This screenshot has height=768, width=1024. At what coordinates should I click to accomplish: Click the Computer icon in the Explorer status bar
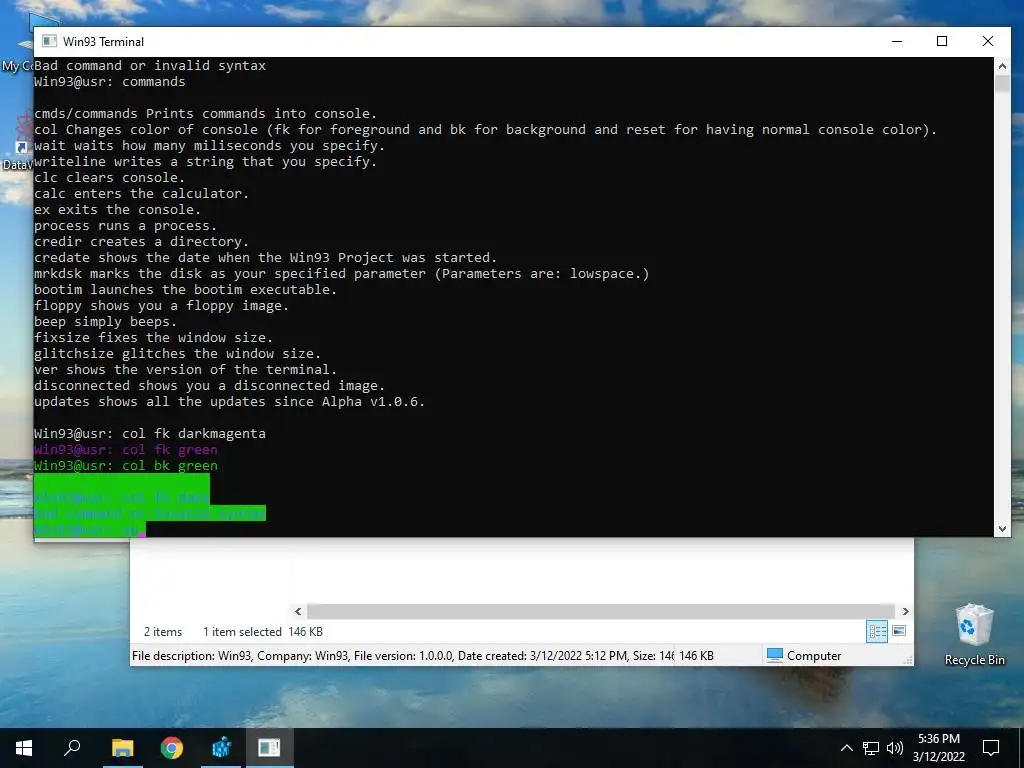tap(775, 655)
